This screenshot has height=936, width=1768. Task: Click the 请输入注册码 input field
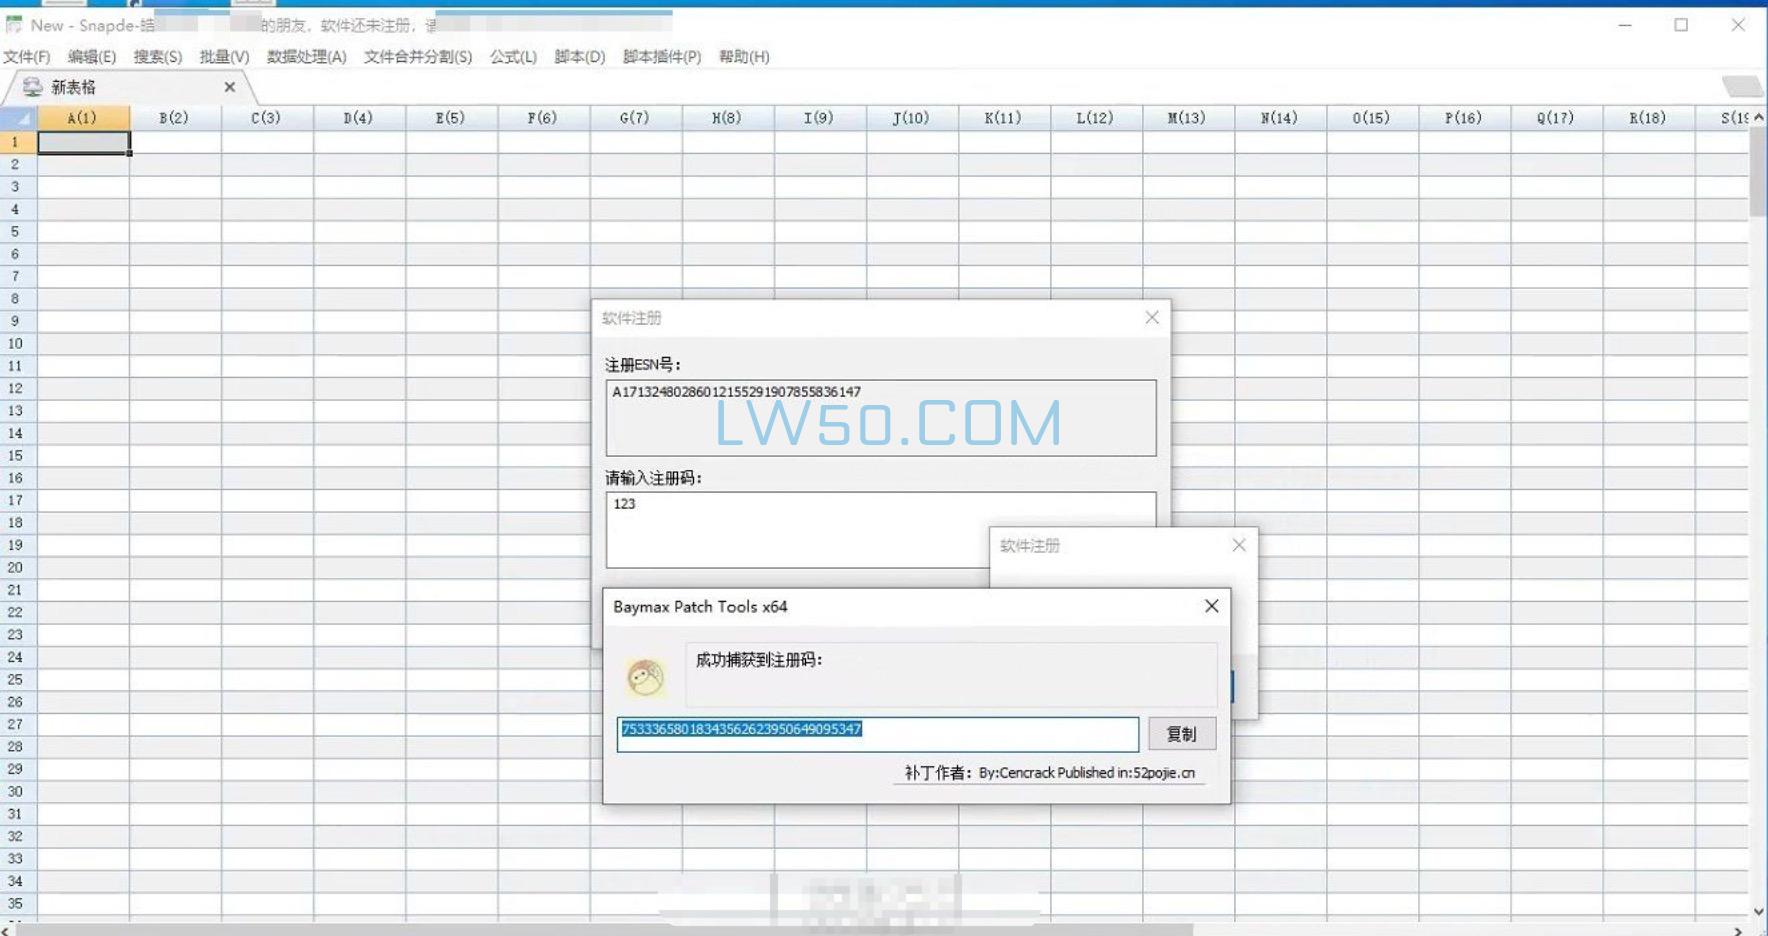point(881,530)
